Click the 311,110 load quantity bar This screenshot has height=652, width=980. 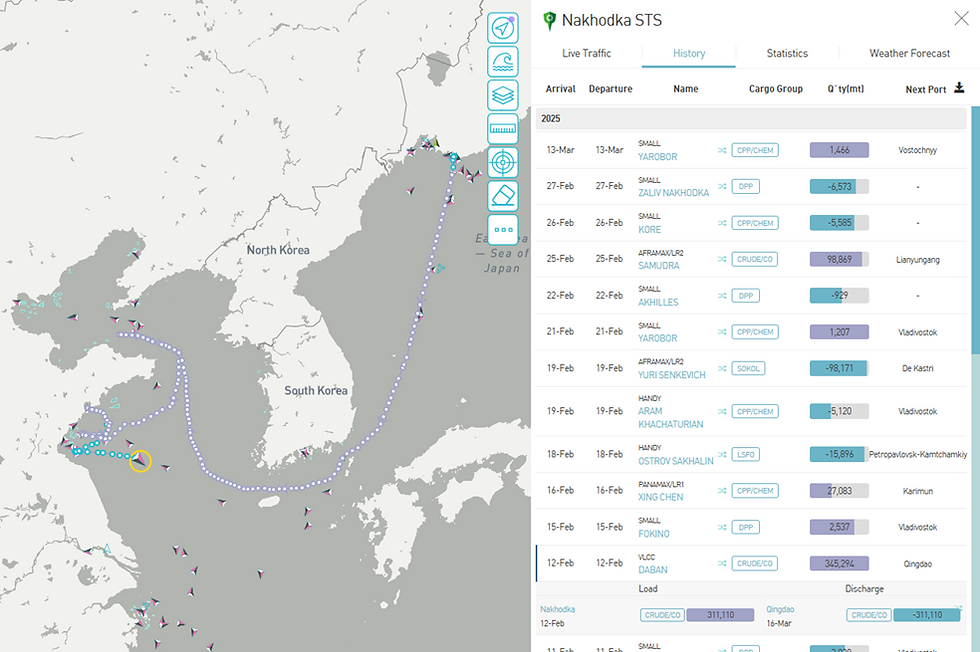[x=720, y=615]
